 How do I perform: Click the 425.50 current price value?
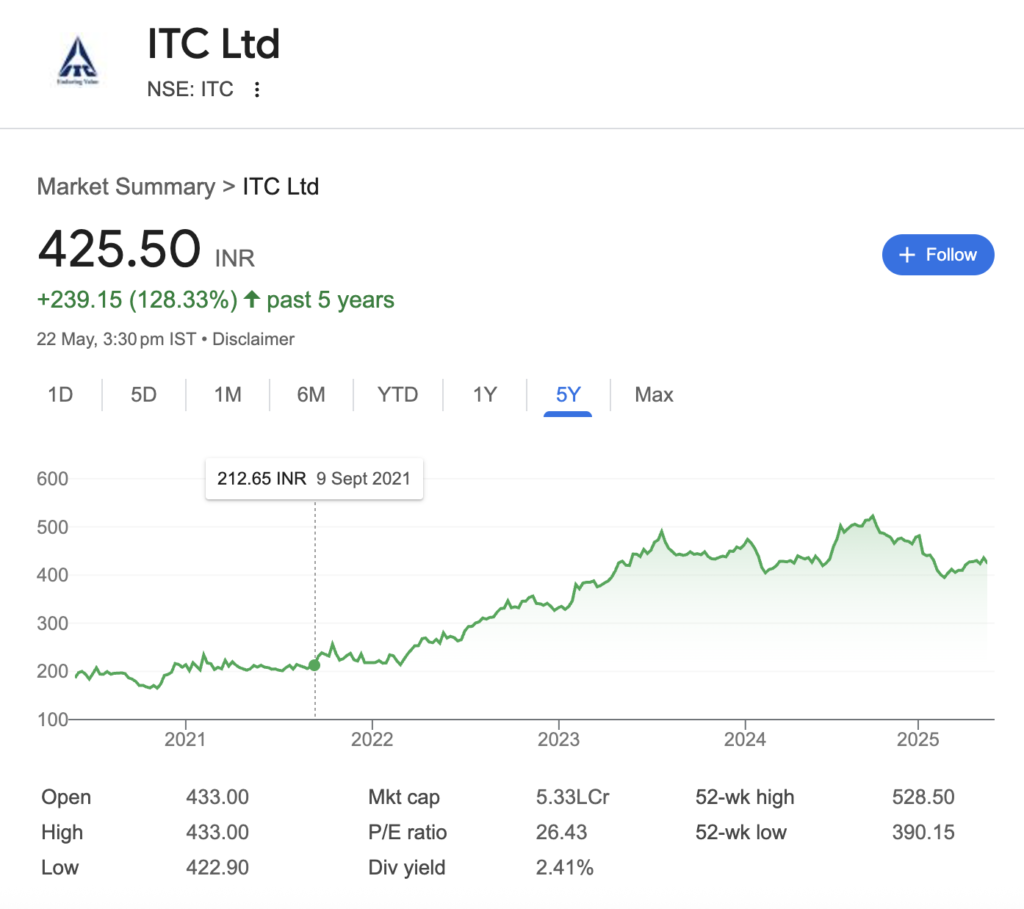coord(119,249)
